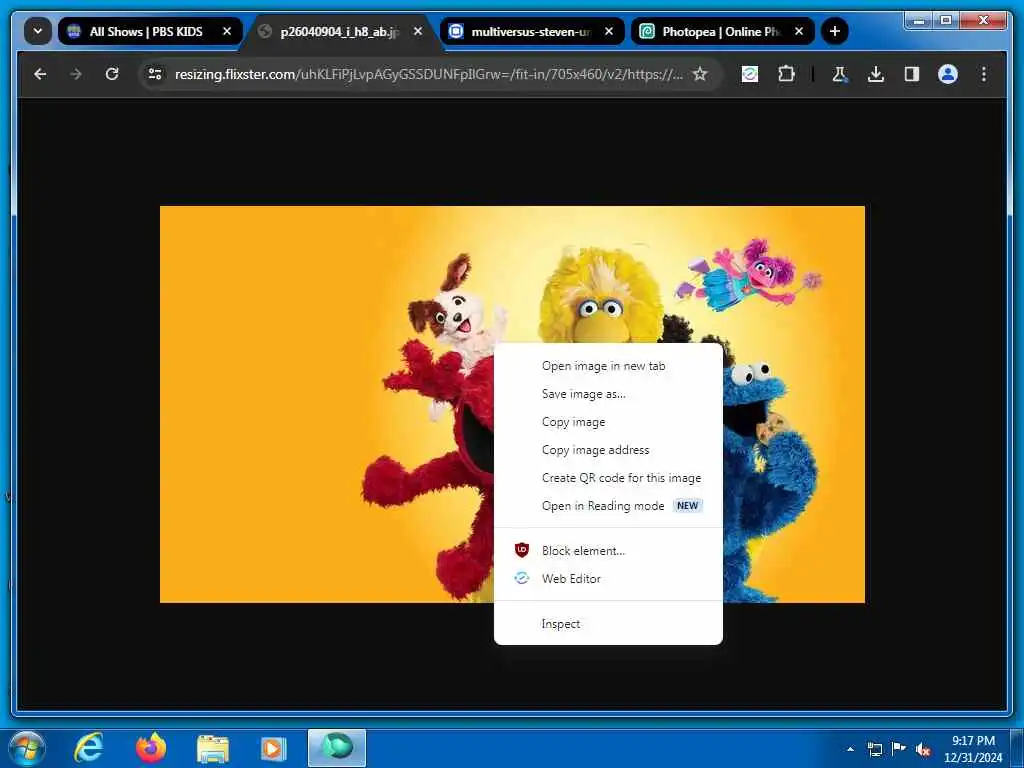Close the All Shows PBS KIDS tab
The height and width of the screenshot is (768, 1024).
227,31
